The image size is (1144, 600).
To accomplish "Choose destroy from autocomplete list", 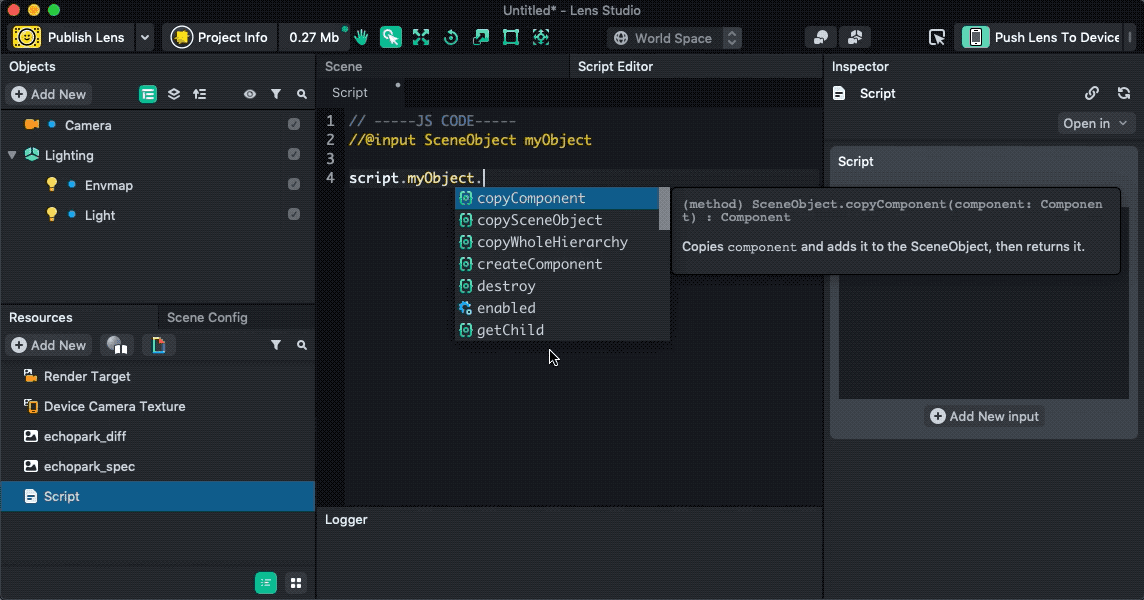I will [557, 285].
